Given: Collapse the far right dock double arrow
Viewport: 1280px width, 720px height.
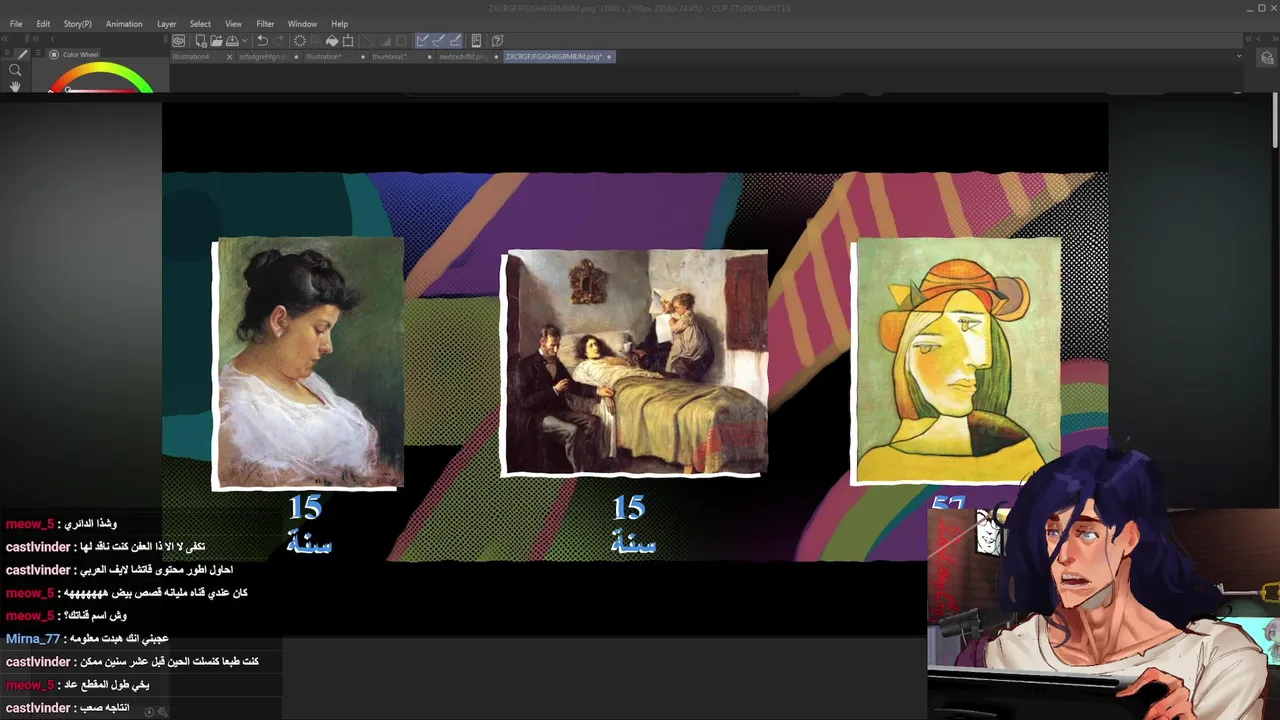Looking at the screenshot, I should (1273, 38).
